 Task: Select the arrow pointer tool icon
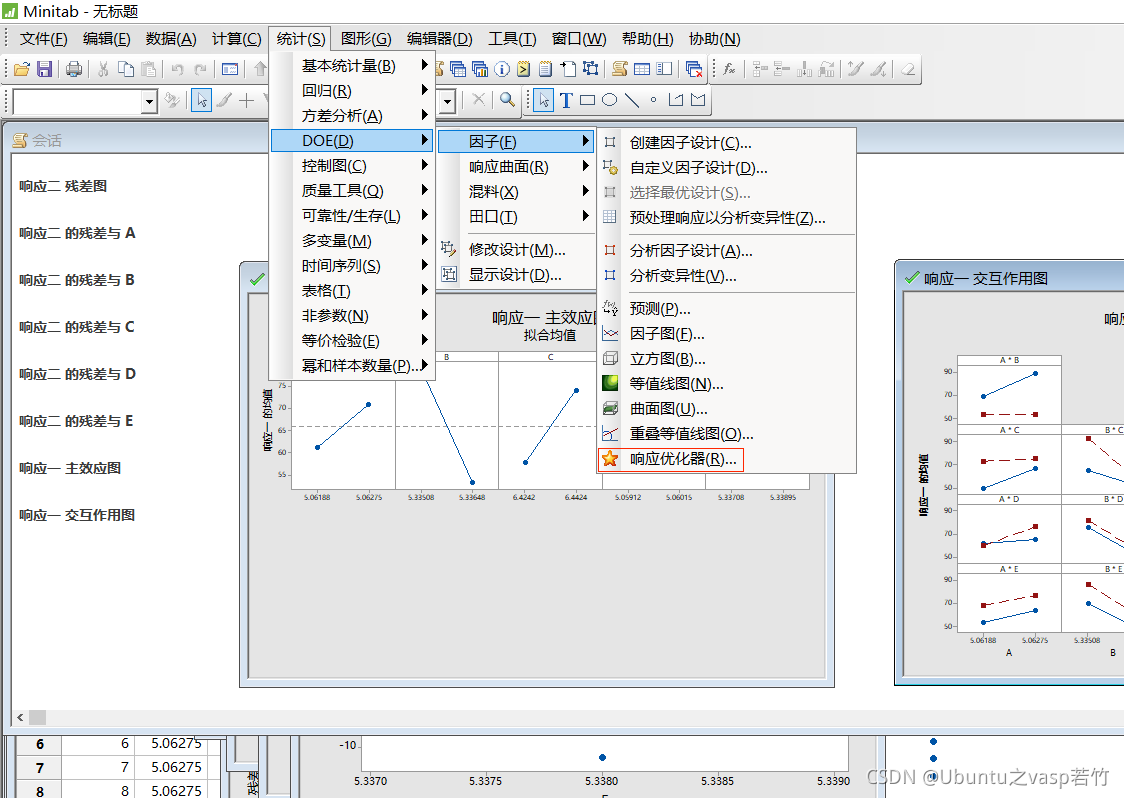coord(202,100)
